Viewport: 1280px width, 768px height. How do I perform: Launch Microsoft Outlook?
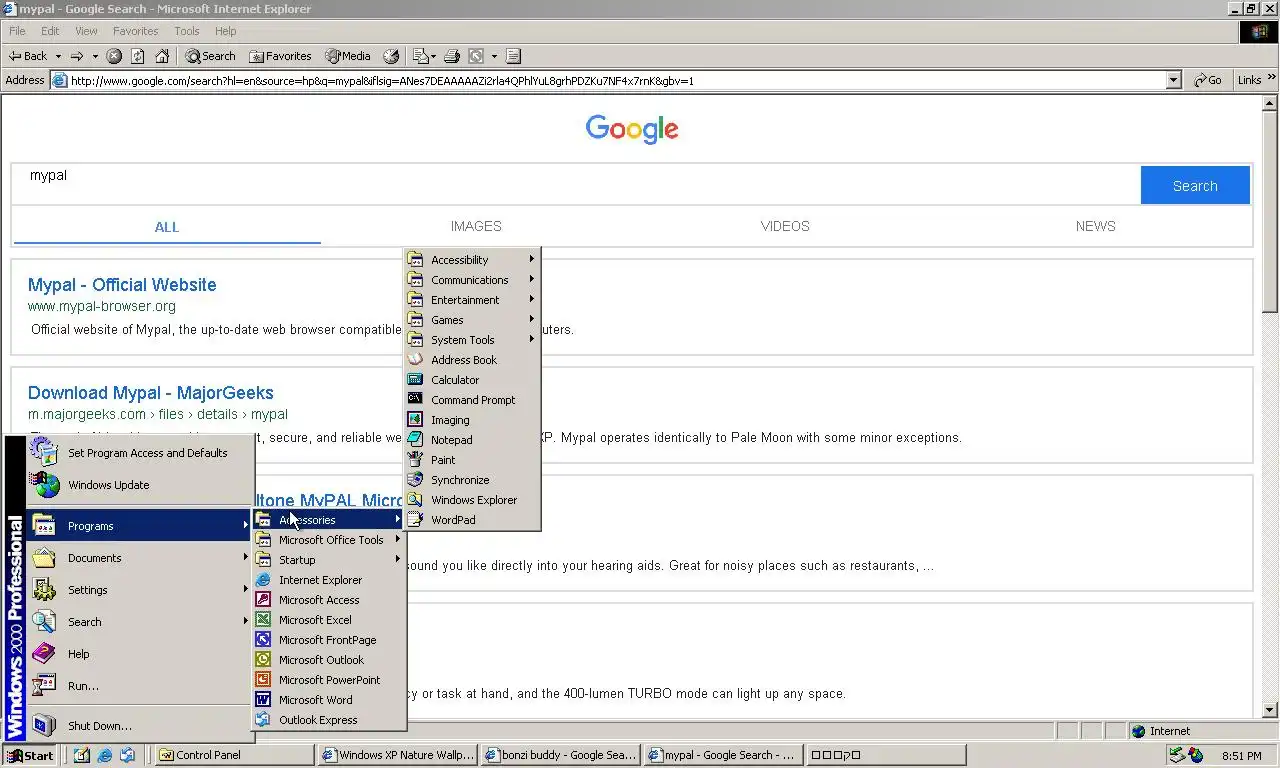tap(328, 659)
